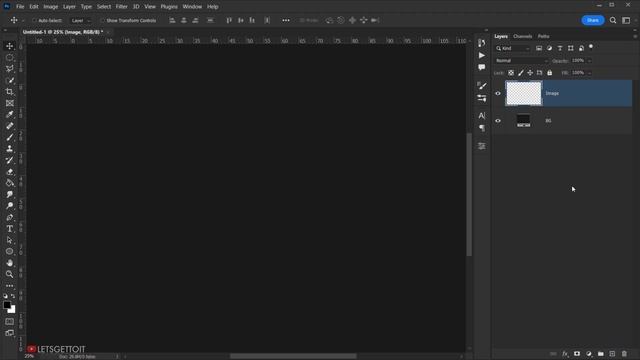The image size is (640, 360).
Task: Switch to the Channels tab
Action: [522, 36]
